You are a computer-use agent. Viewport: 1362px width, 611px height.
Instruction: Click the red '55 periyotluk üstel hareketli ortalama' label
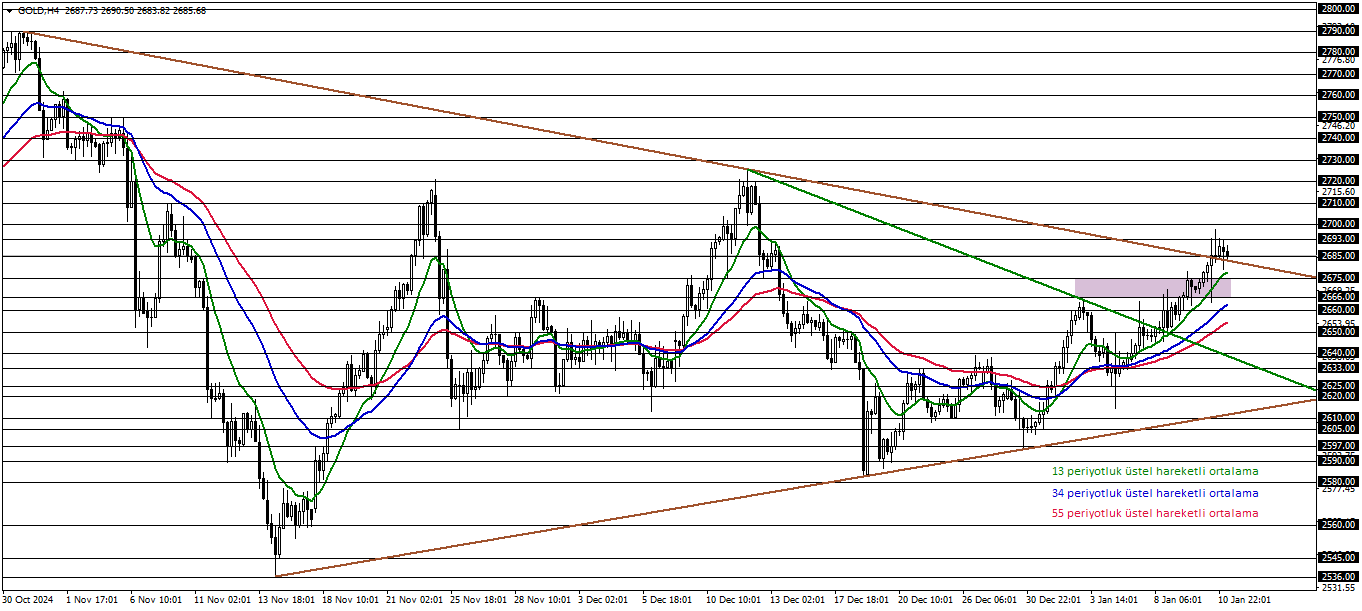click(1155, 513)
